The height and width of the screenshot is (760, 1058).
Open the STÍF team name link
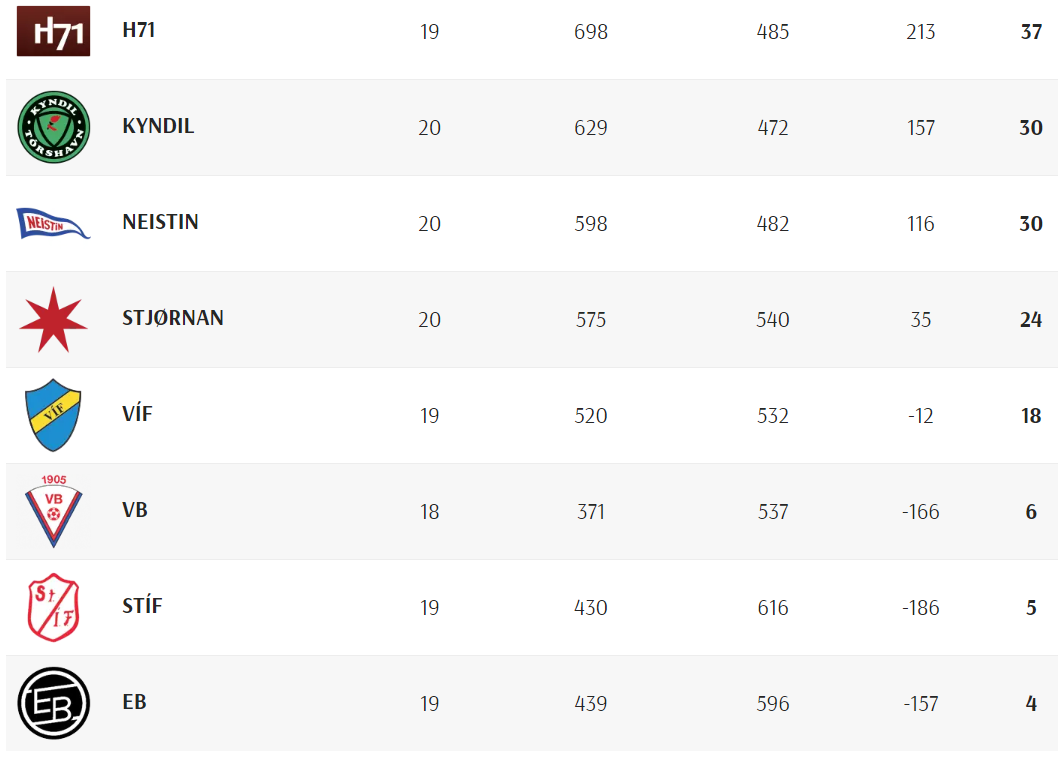click(142, 605)
